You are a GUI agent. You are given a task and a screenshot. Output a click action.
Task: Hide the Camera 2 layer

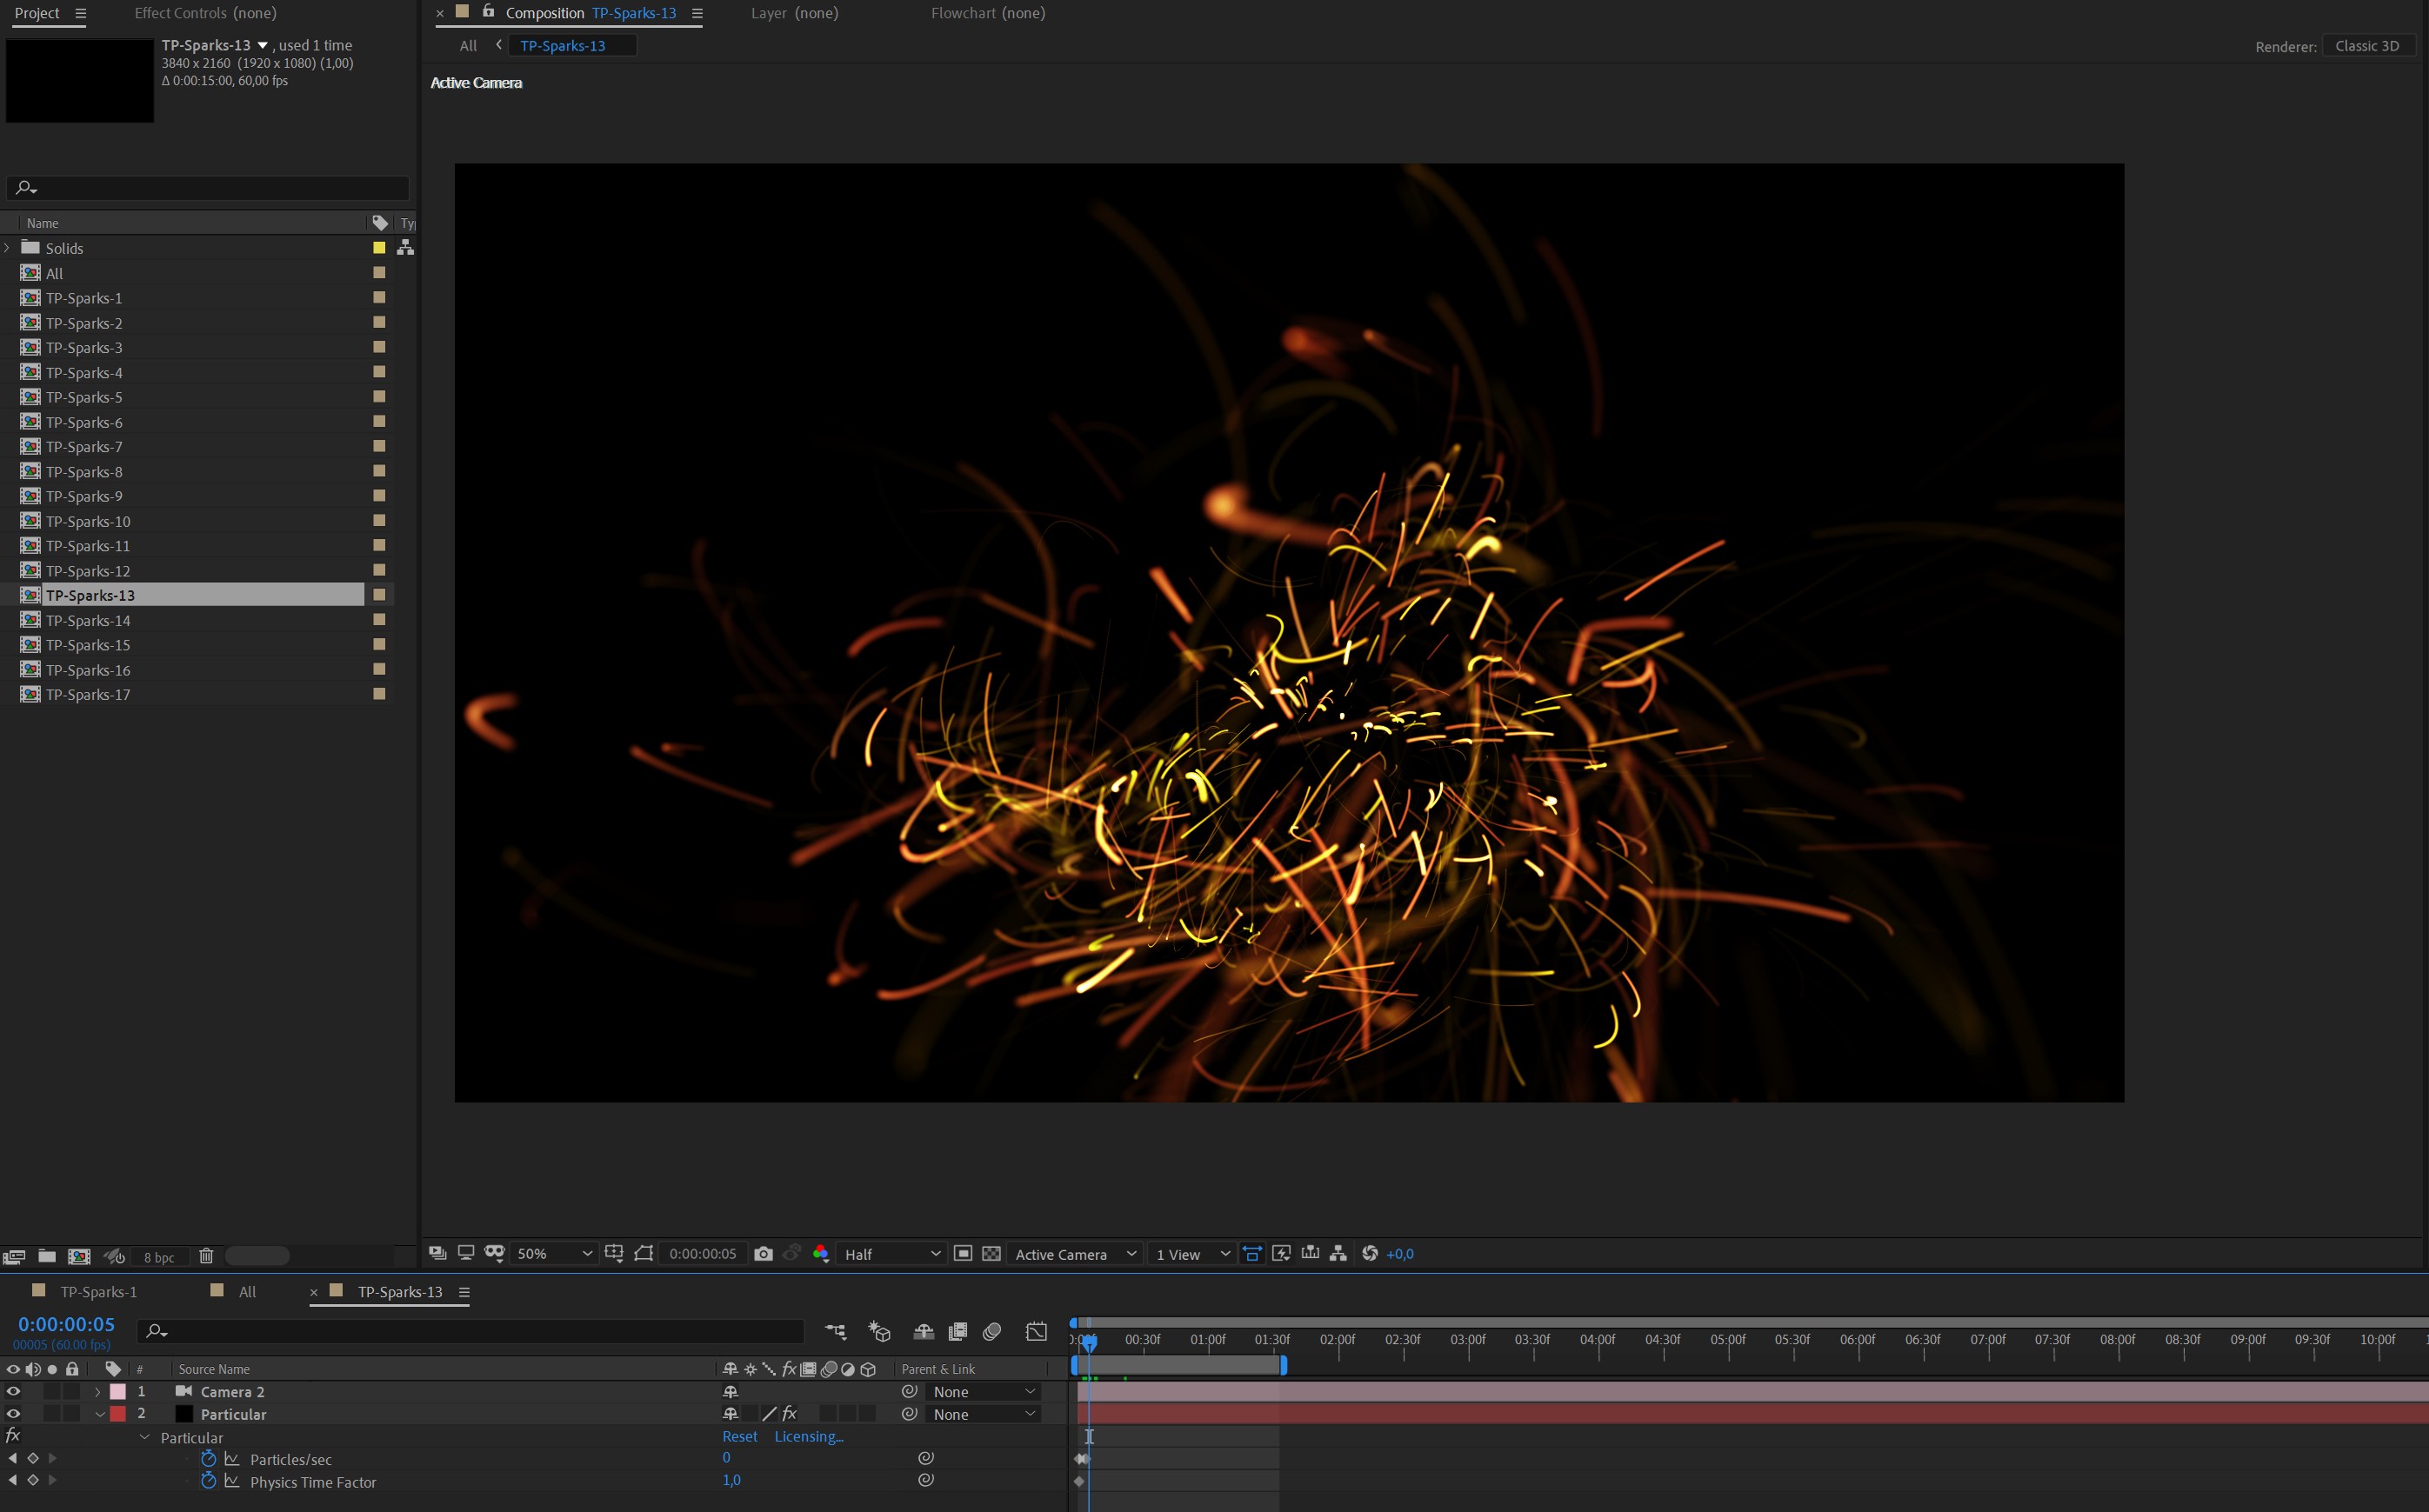point(13,1392)
